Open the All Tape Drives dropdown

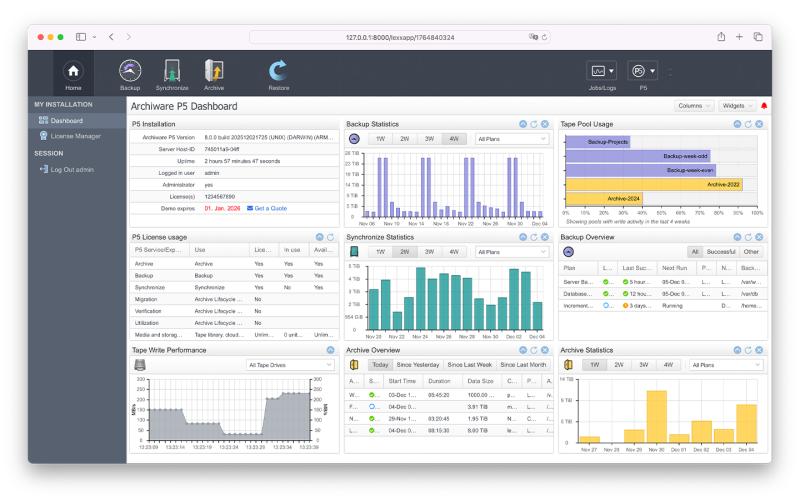290,365
